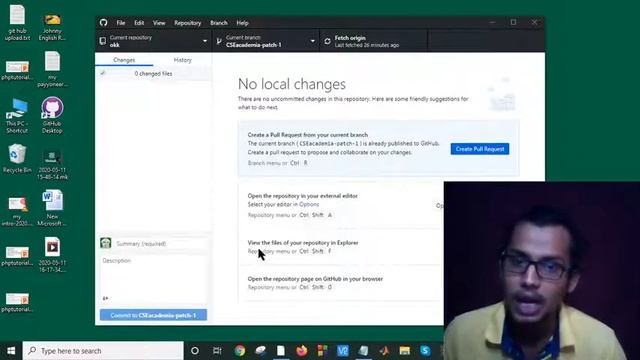Click the Description text area
The image size is (640, 360).
click(x=153, y=275)
